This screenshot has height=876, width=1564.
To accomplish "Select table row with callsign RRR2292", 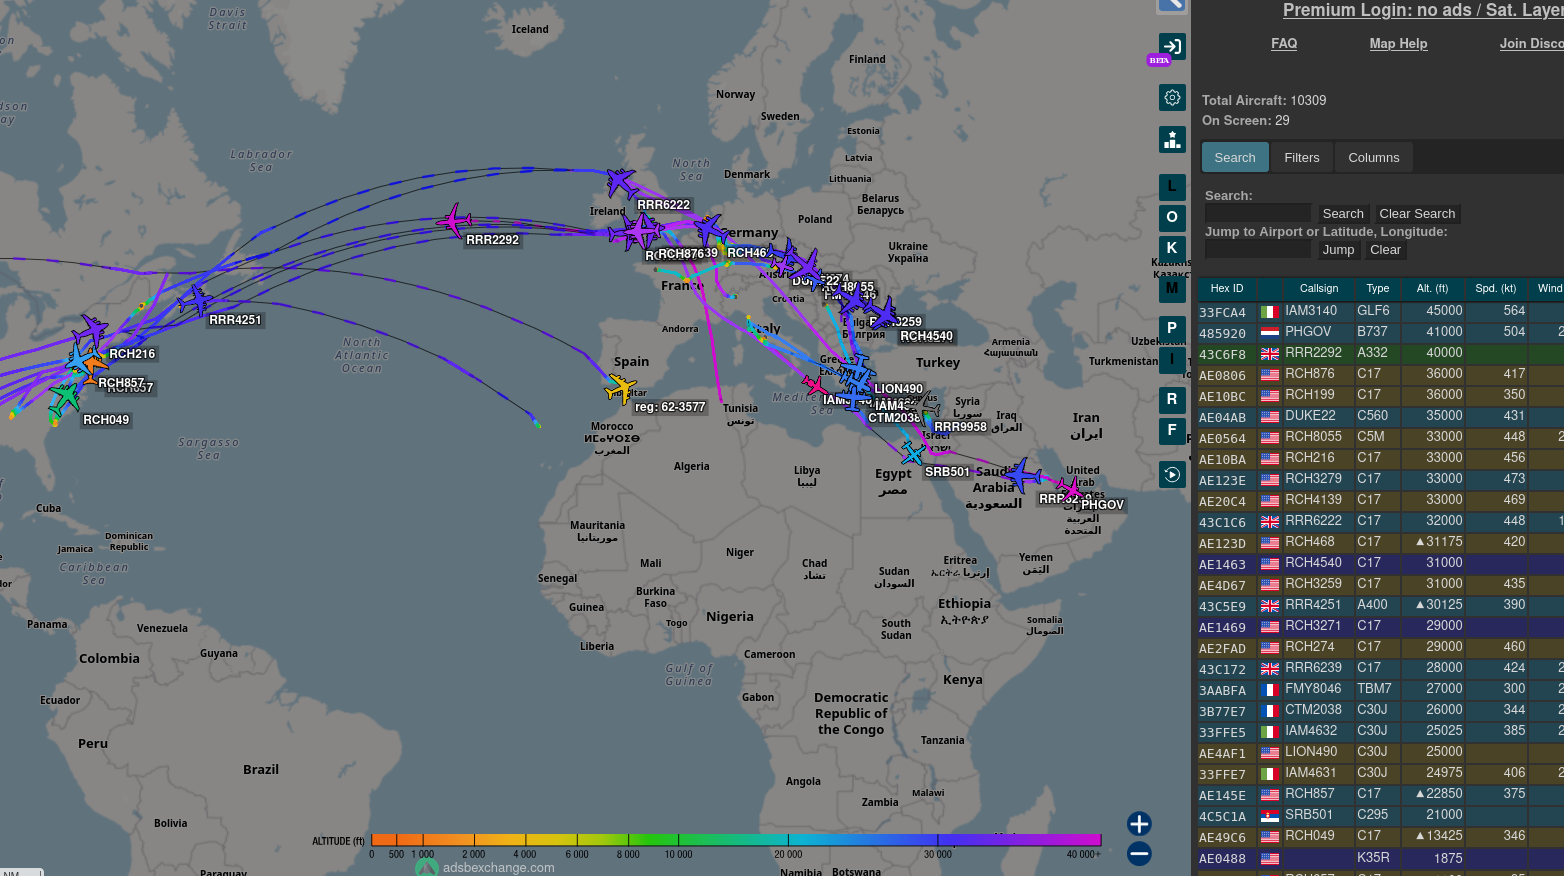I will coord(1381,353).
